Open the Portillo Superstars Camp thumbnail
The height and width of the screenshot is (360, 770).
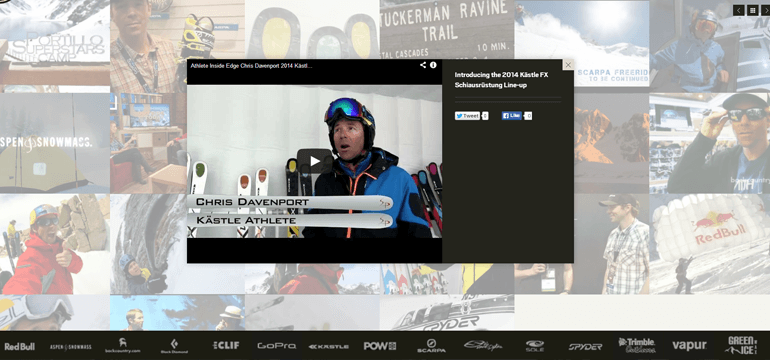55,46
